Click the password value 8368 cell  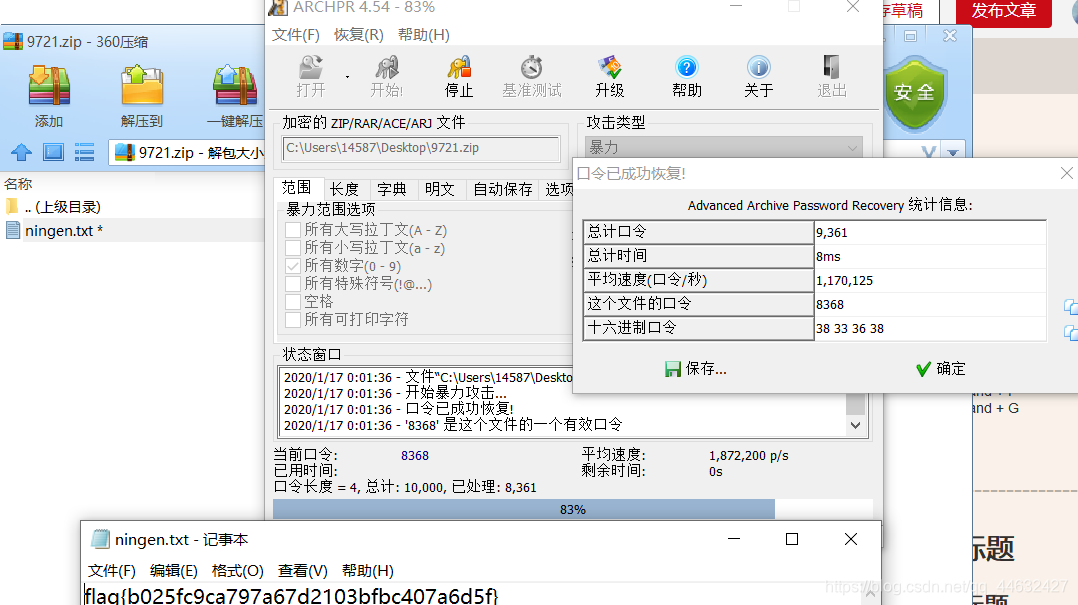coord(930,304)
